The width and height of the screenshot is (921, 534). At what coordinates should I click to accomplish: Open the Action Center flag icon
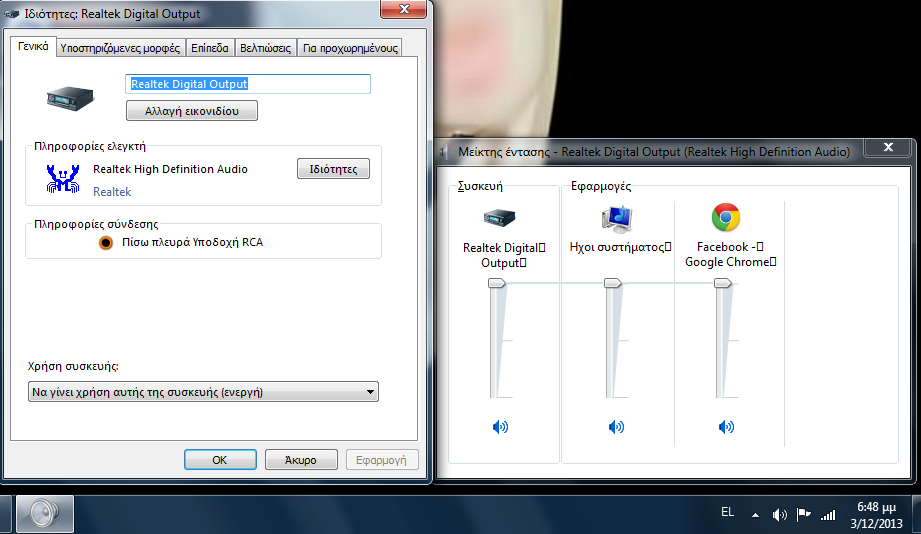[x=803, y=515]
